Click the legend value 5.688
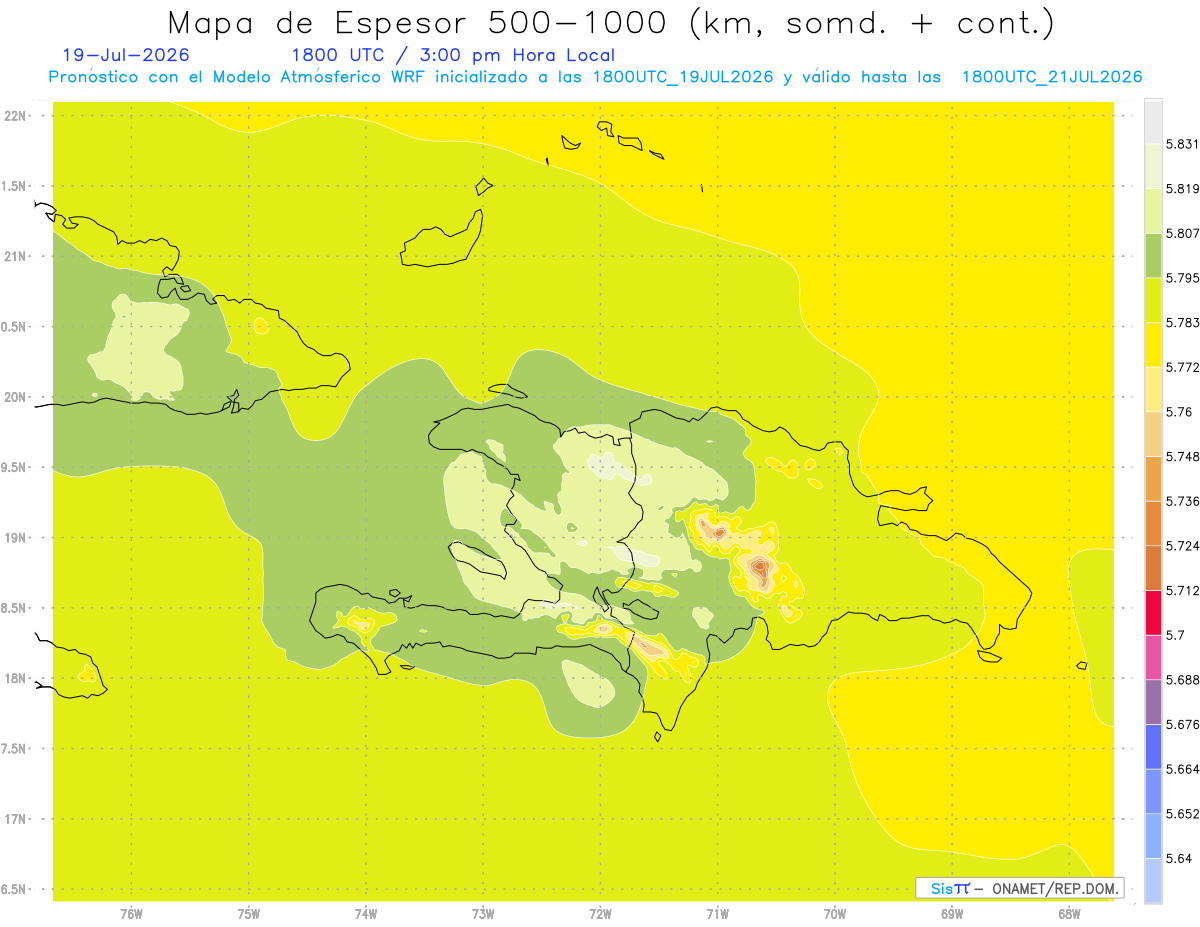The width and height of the screenshot is (1200, 927). (x=1183, y=679)
